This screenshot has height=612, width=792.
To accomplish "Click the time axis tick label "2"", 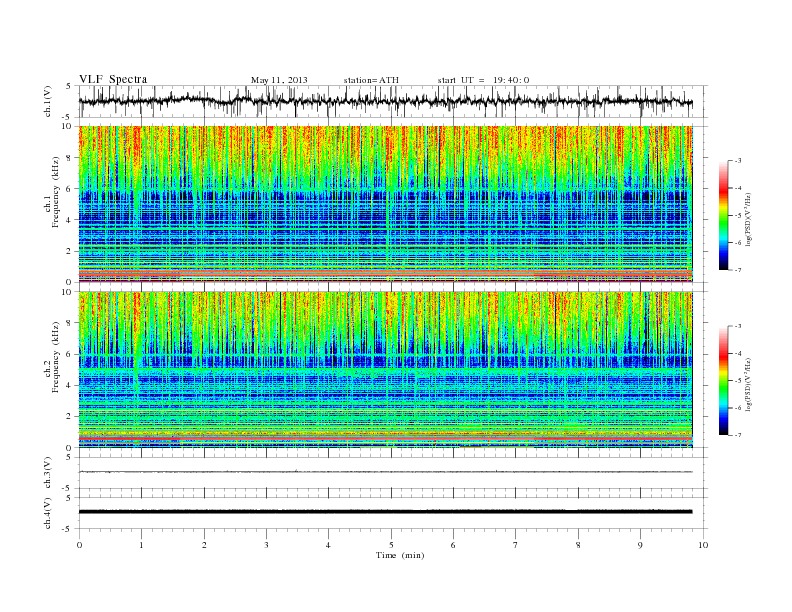I will coord(204,545).
